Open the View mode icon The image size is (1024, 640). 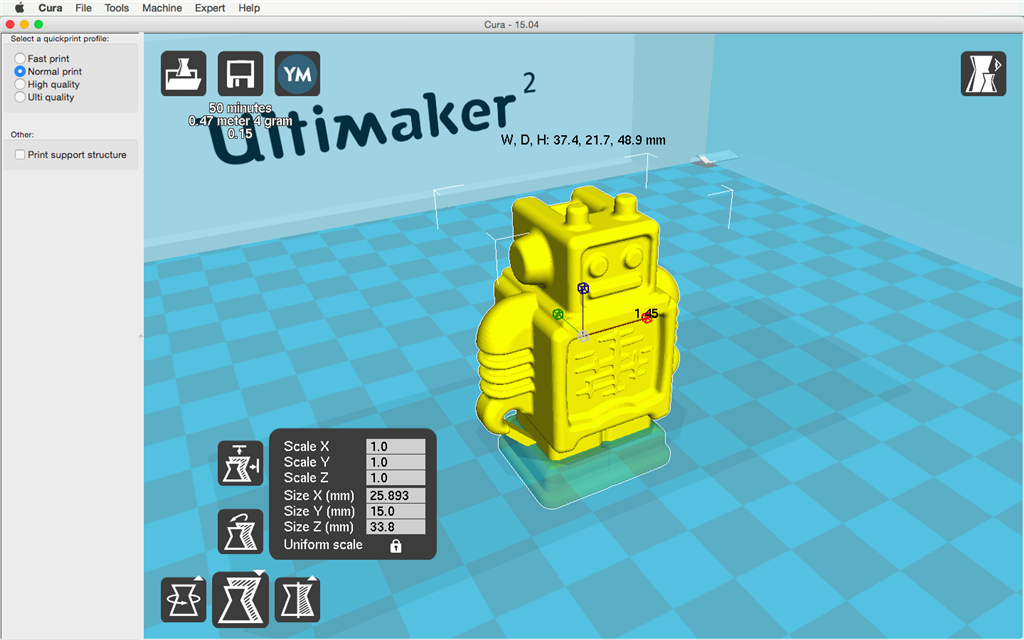tap(984, 74)
